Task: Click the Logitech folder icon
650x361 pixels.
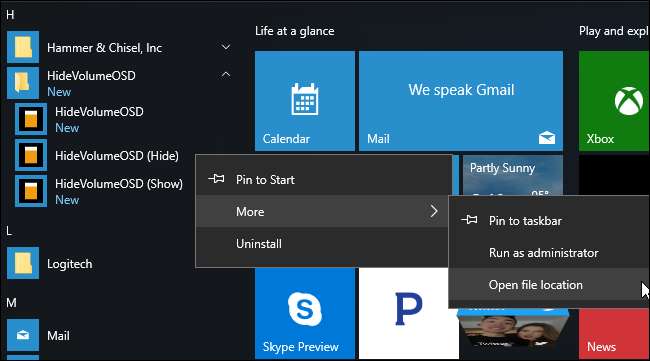Action: point(23,263)
